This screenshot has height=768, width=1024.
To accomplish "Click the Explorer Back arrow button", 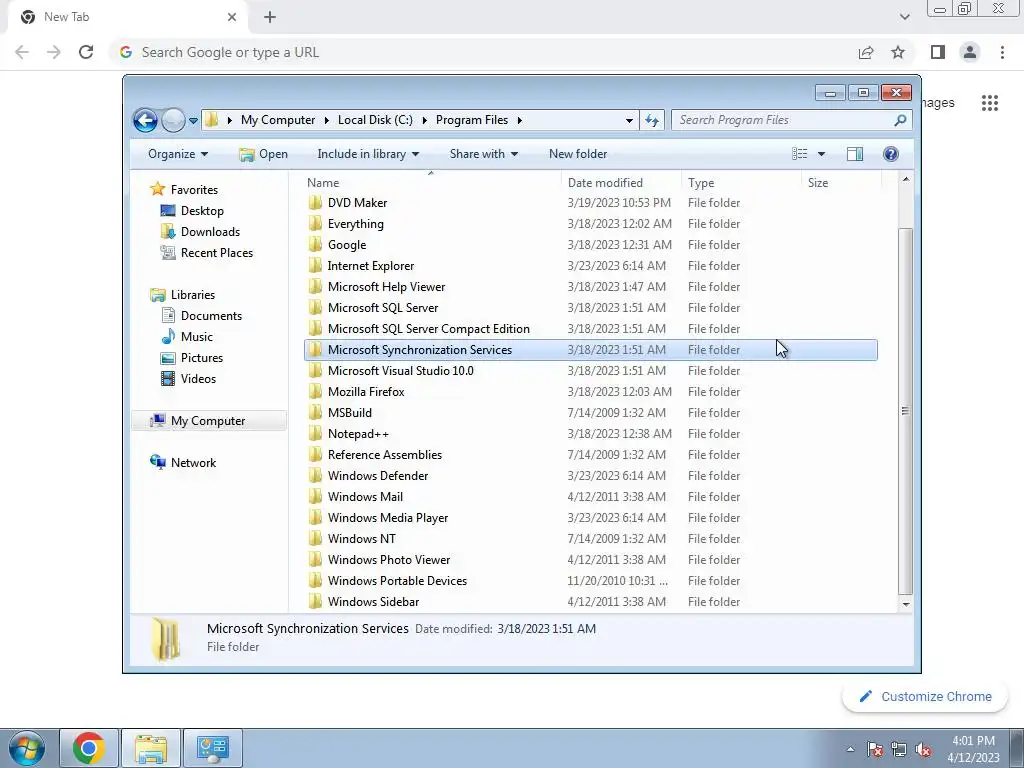I will pos(145,120).
